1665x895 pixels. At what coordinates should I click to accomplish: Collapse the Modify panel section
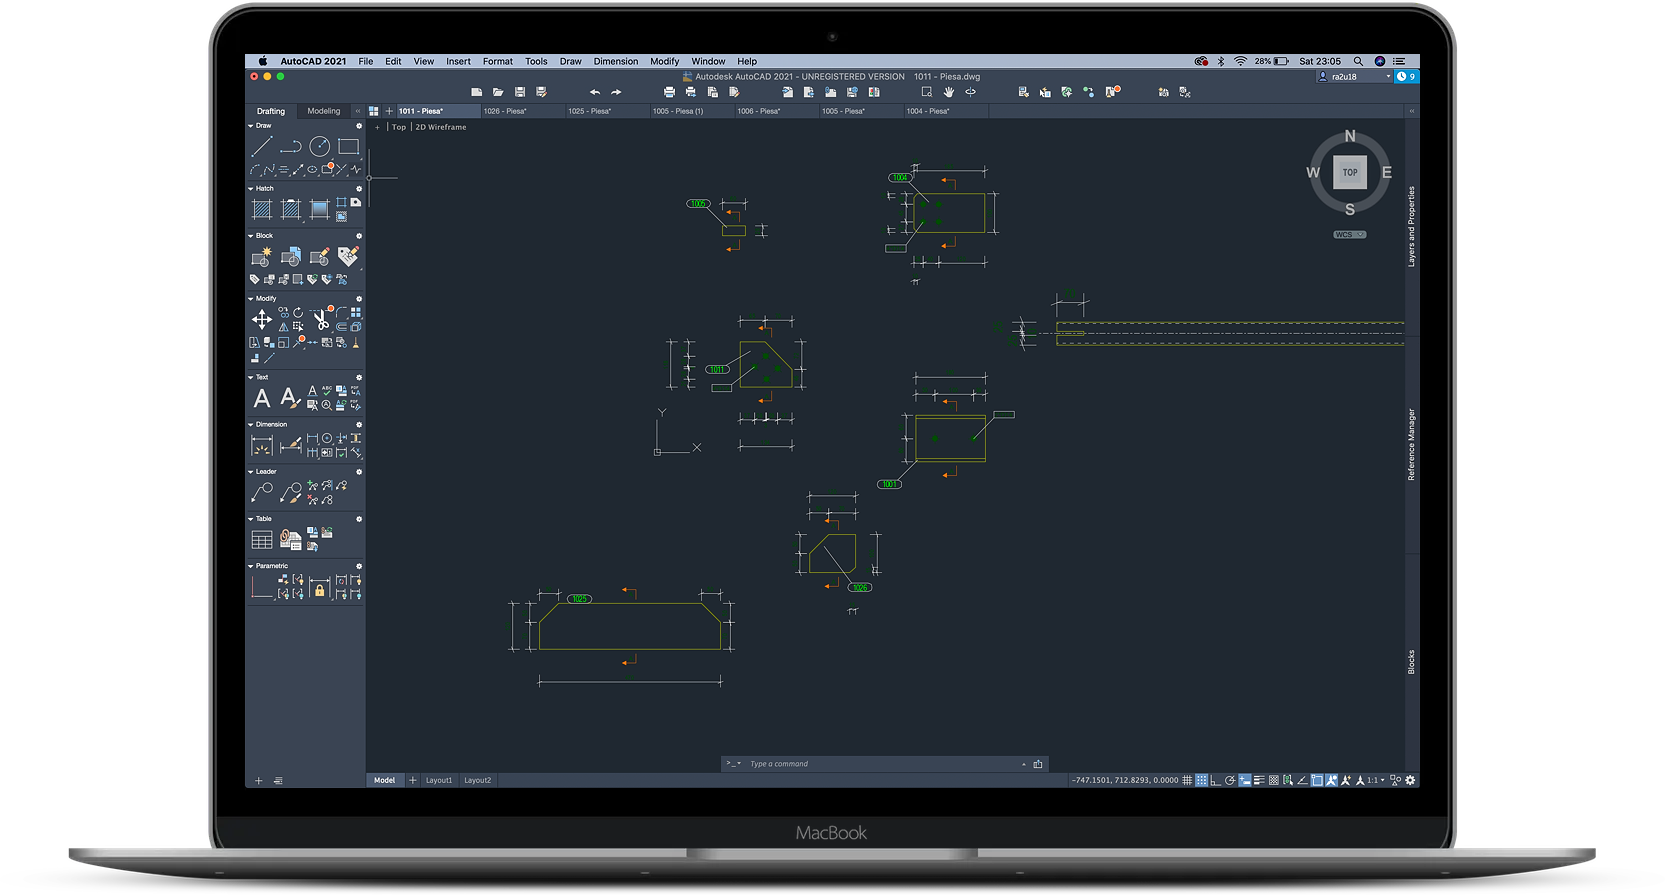251,298
